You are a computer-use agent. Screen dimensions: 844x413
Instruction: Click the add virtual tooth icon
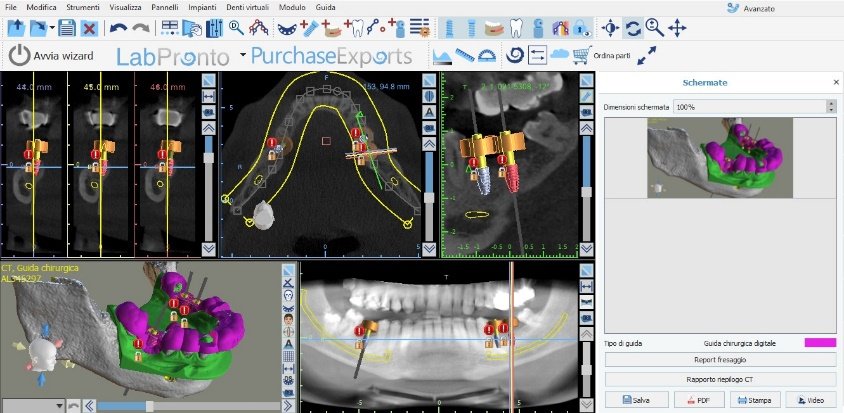click(354, 28)
